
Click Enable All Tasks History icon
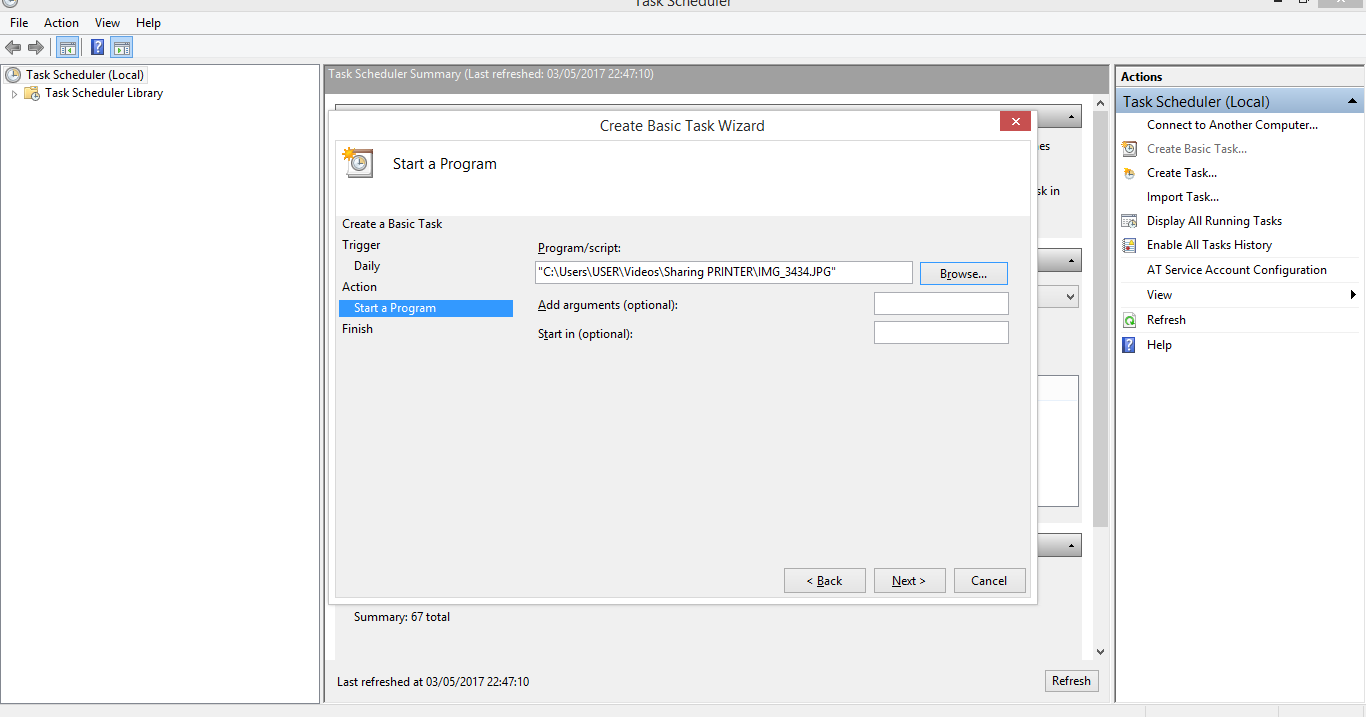point(1129,245)
